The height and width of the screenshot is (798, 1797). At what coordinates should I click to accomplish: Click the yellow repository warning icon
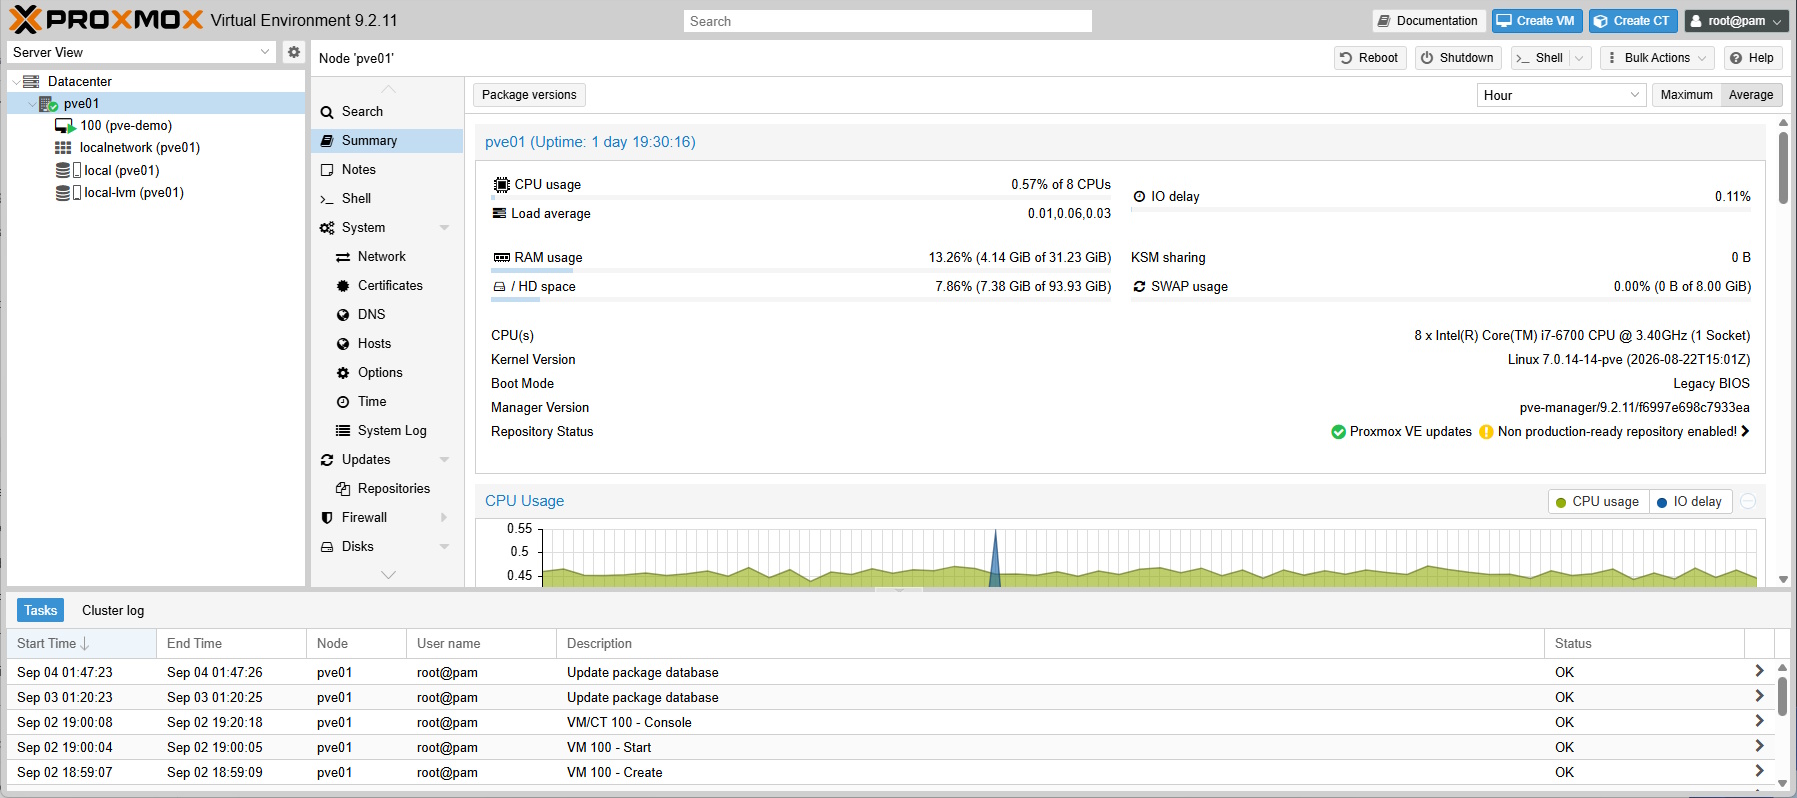click(x=1486, y=432)
